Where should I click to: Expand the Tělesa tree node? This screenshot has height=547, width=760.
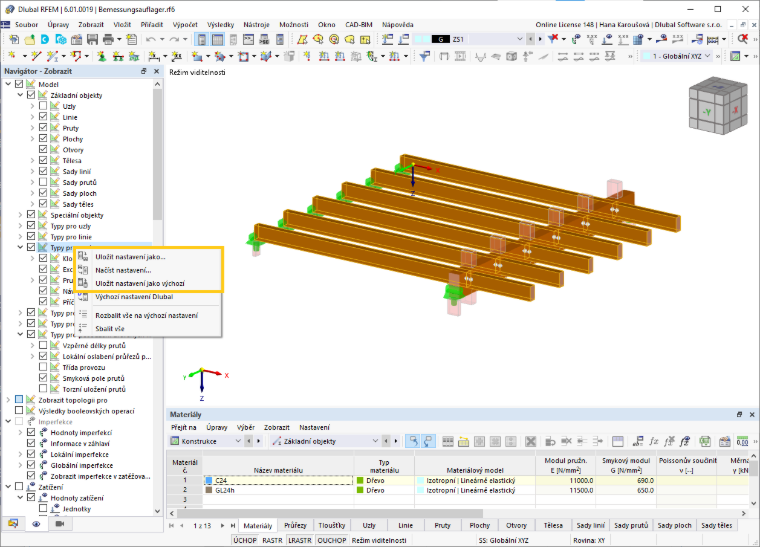pos(32,160)
